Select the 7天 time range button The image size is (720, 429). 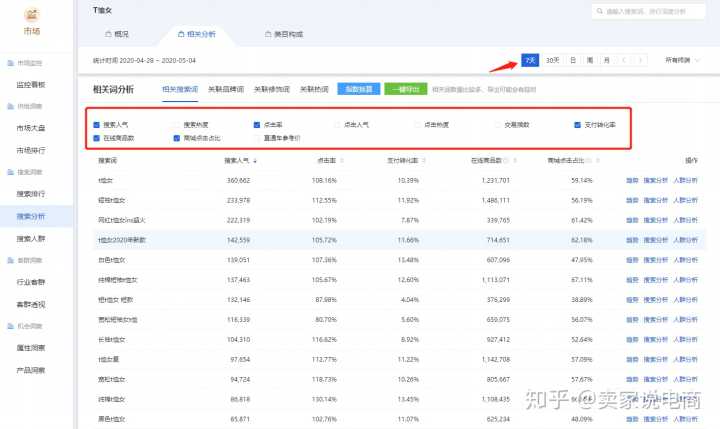(x=530, y=60)
